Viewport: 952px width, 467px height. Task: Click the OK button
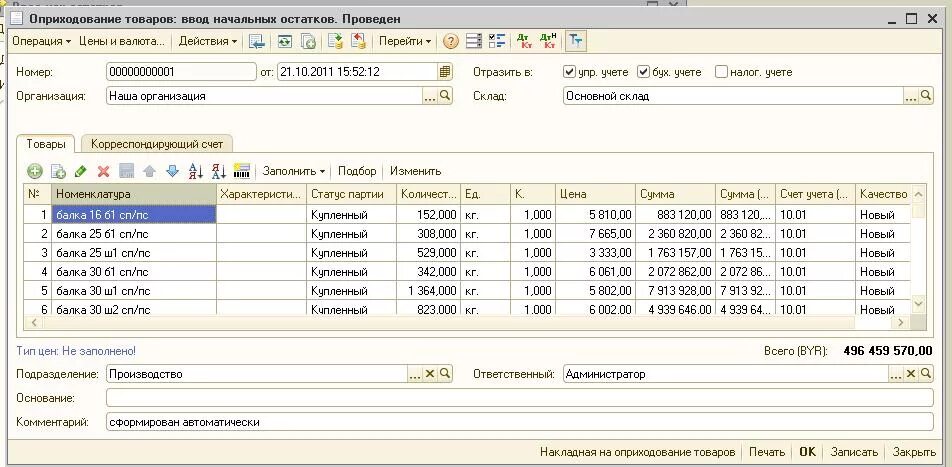(808, 452)
